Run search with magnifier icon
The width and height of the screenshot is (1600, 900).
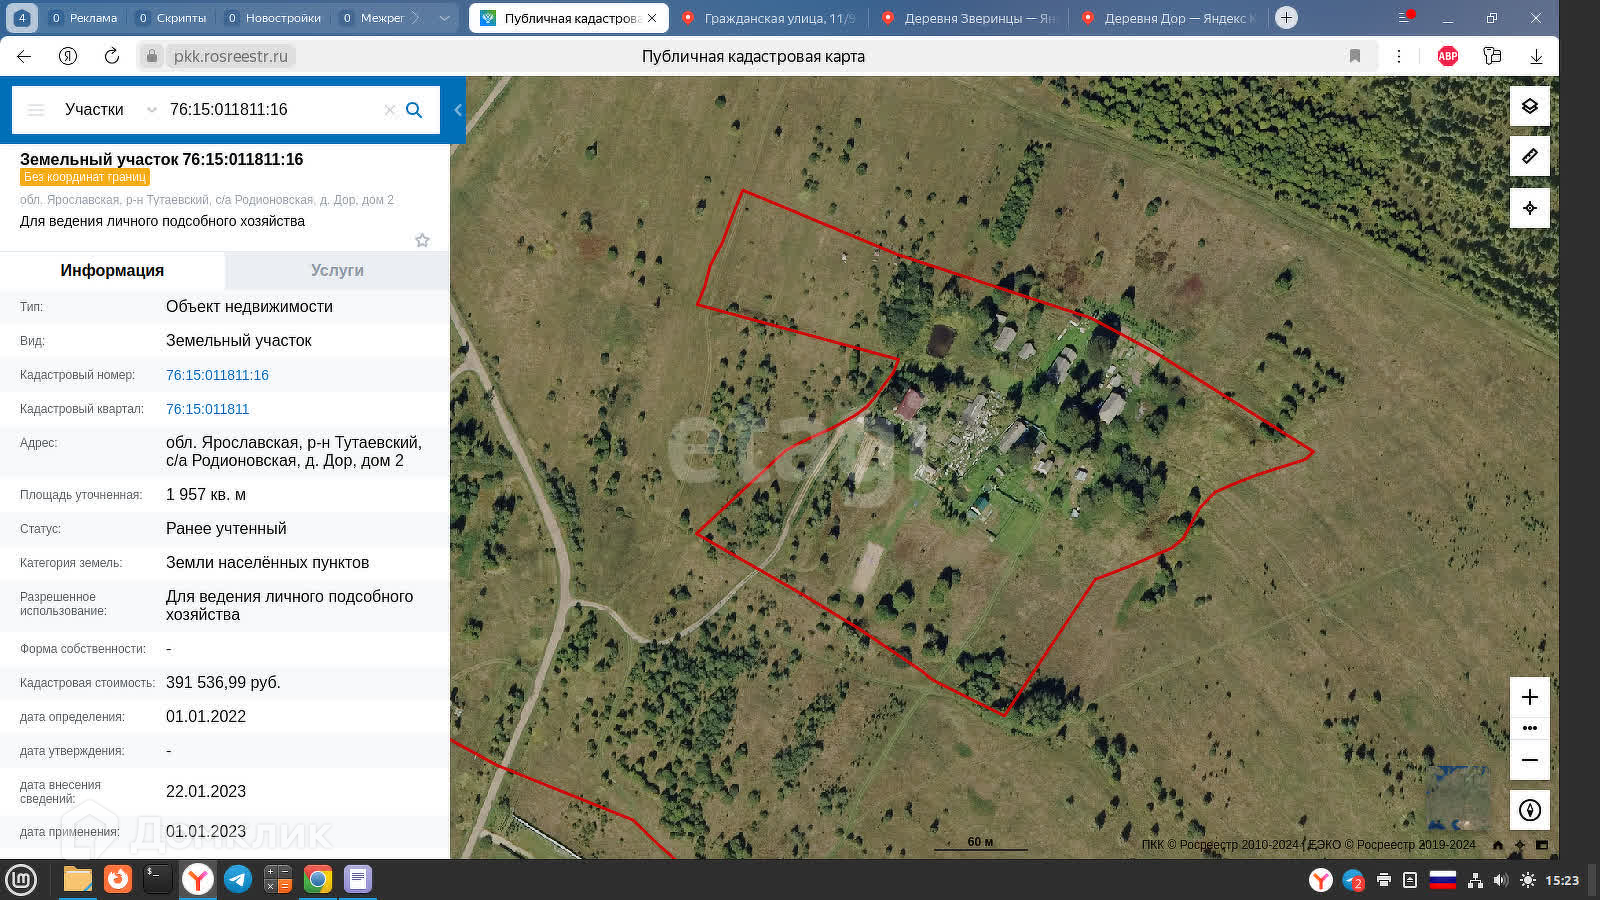[x=414, y=110]
